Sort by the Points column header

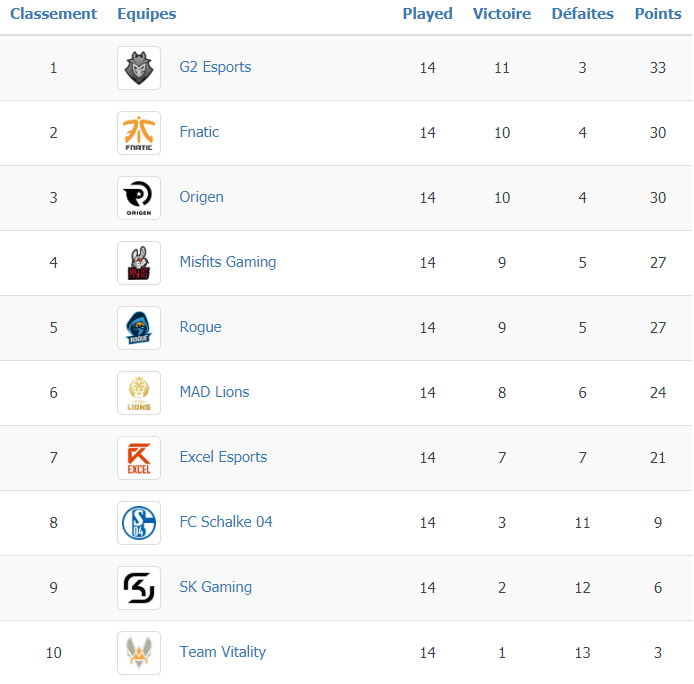click(x=658, y=14)
